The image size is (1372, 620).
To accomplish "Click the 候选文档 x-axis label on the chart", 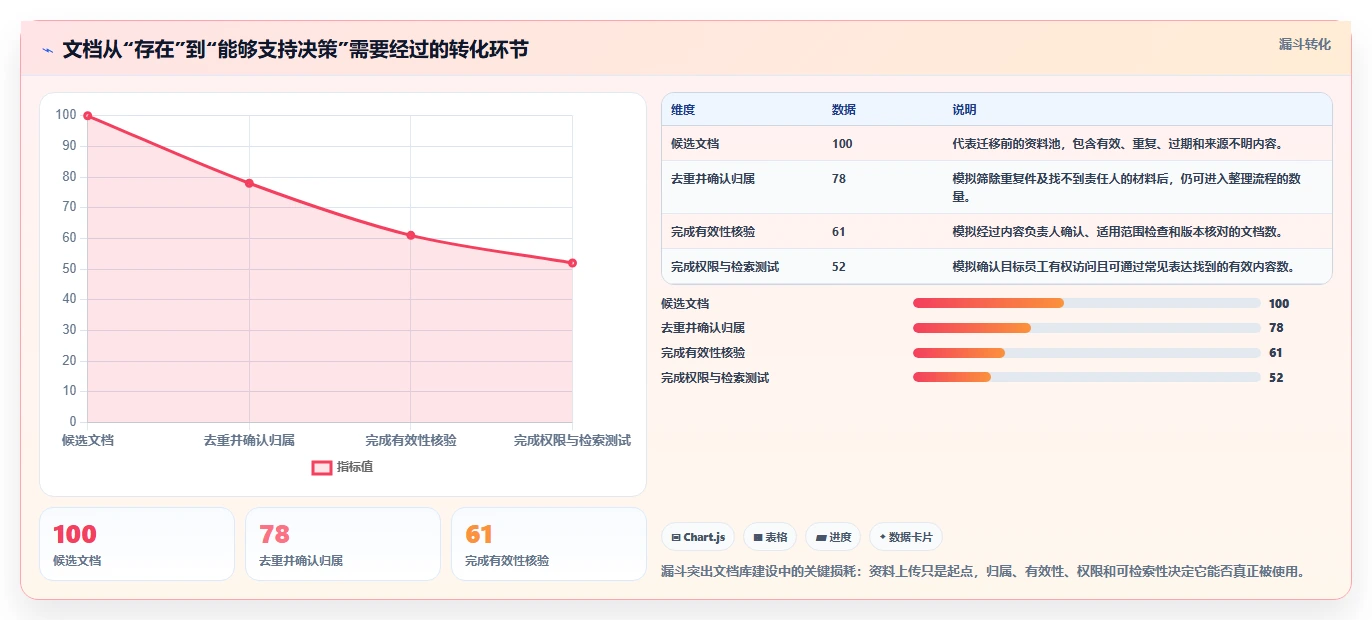I will (88, 440).
